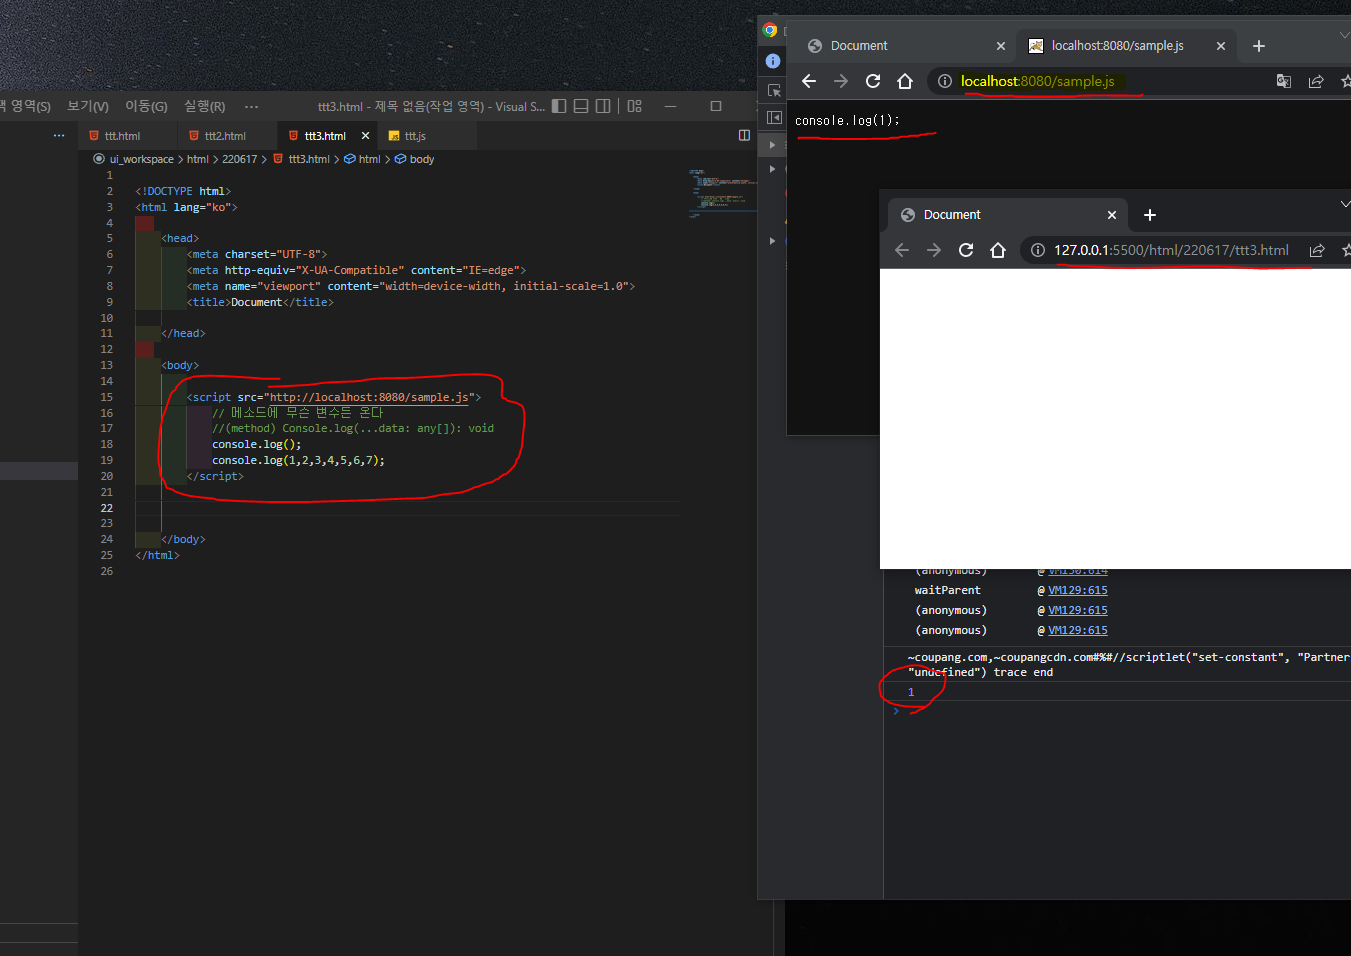Viewport: 1351px width, 956px height.
Task: Open the tab search chevron in front Chrome window
Action: 1345,203
